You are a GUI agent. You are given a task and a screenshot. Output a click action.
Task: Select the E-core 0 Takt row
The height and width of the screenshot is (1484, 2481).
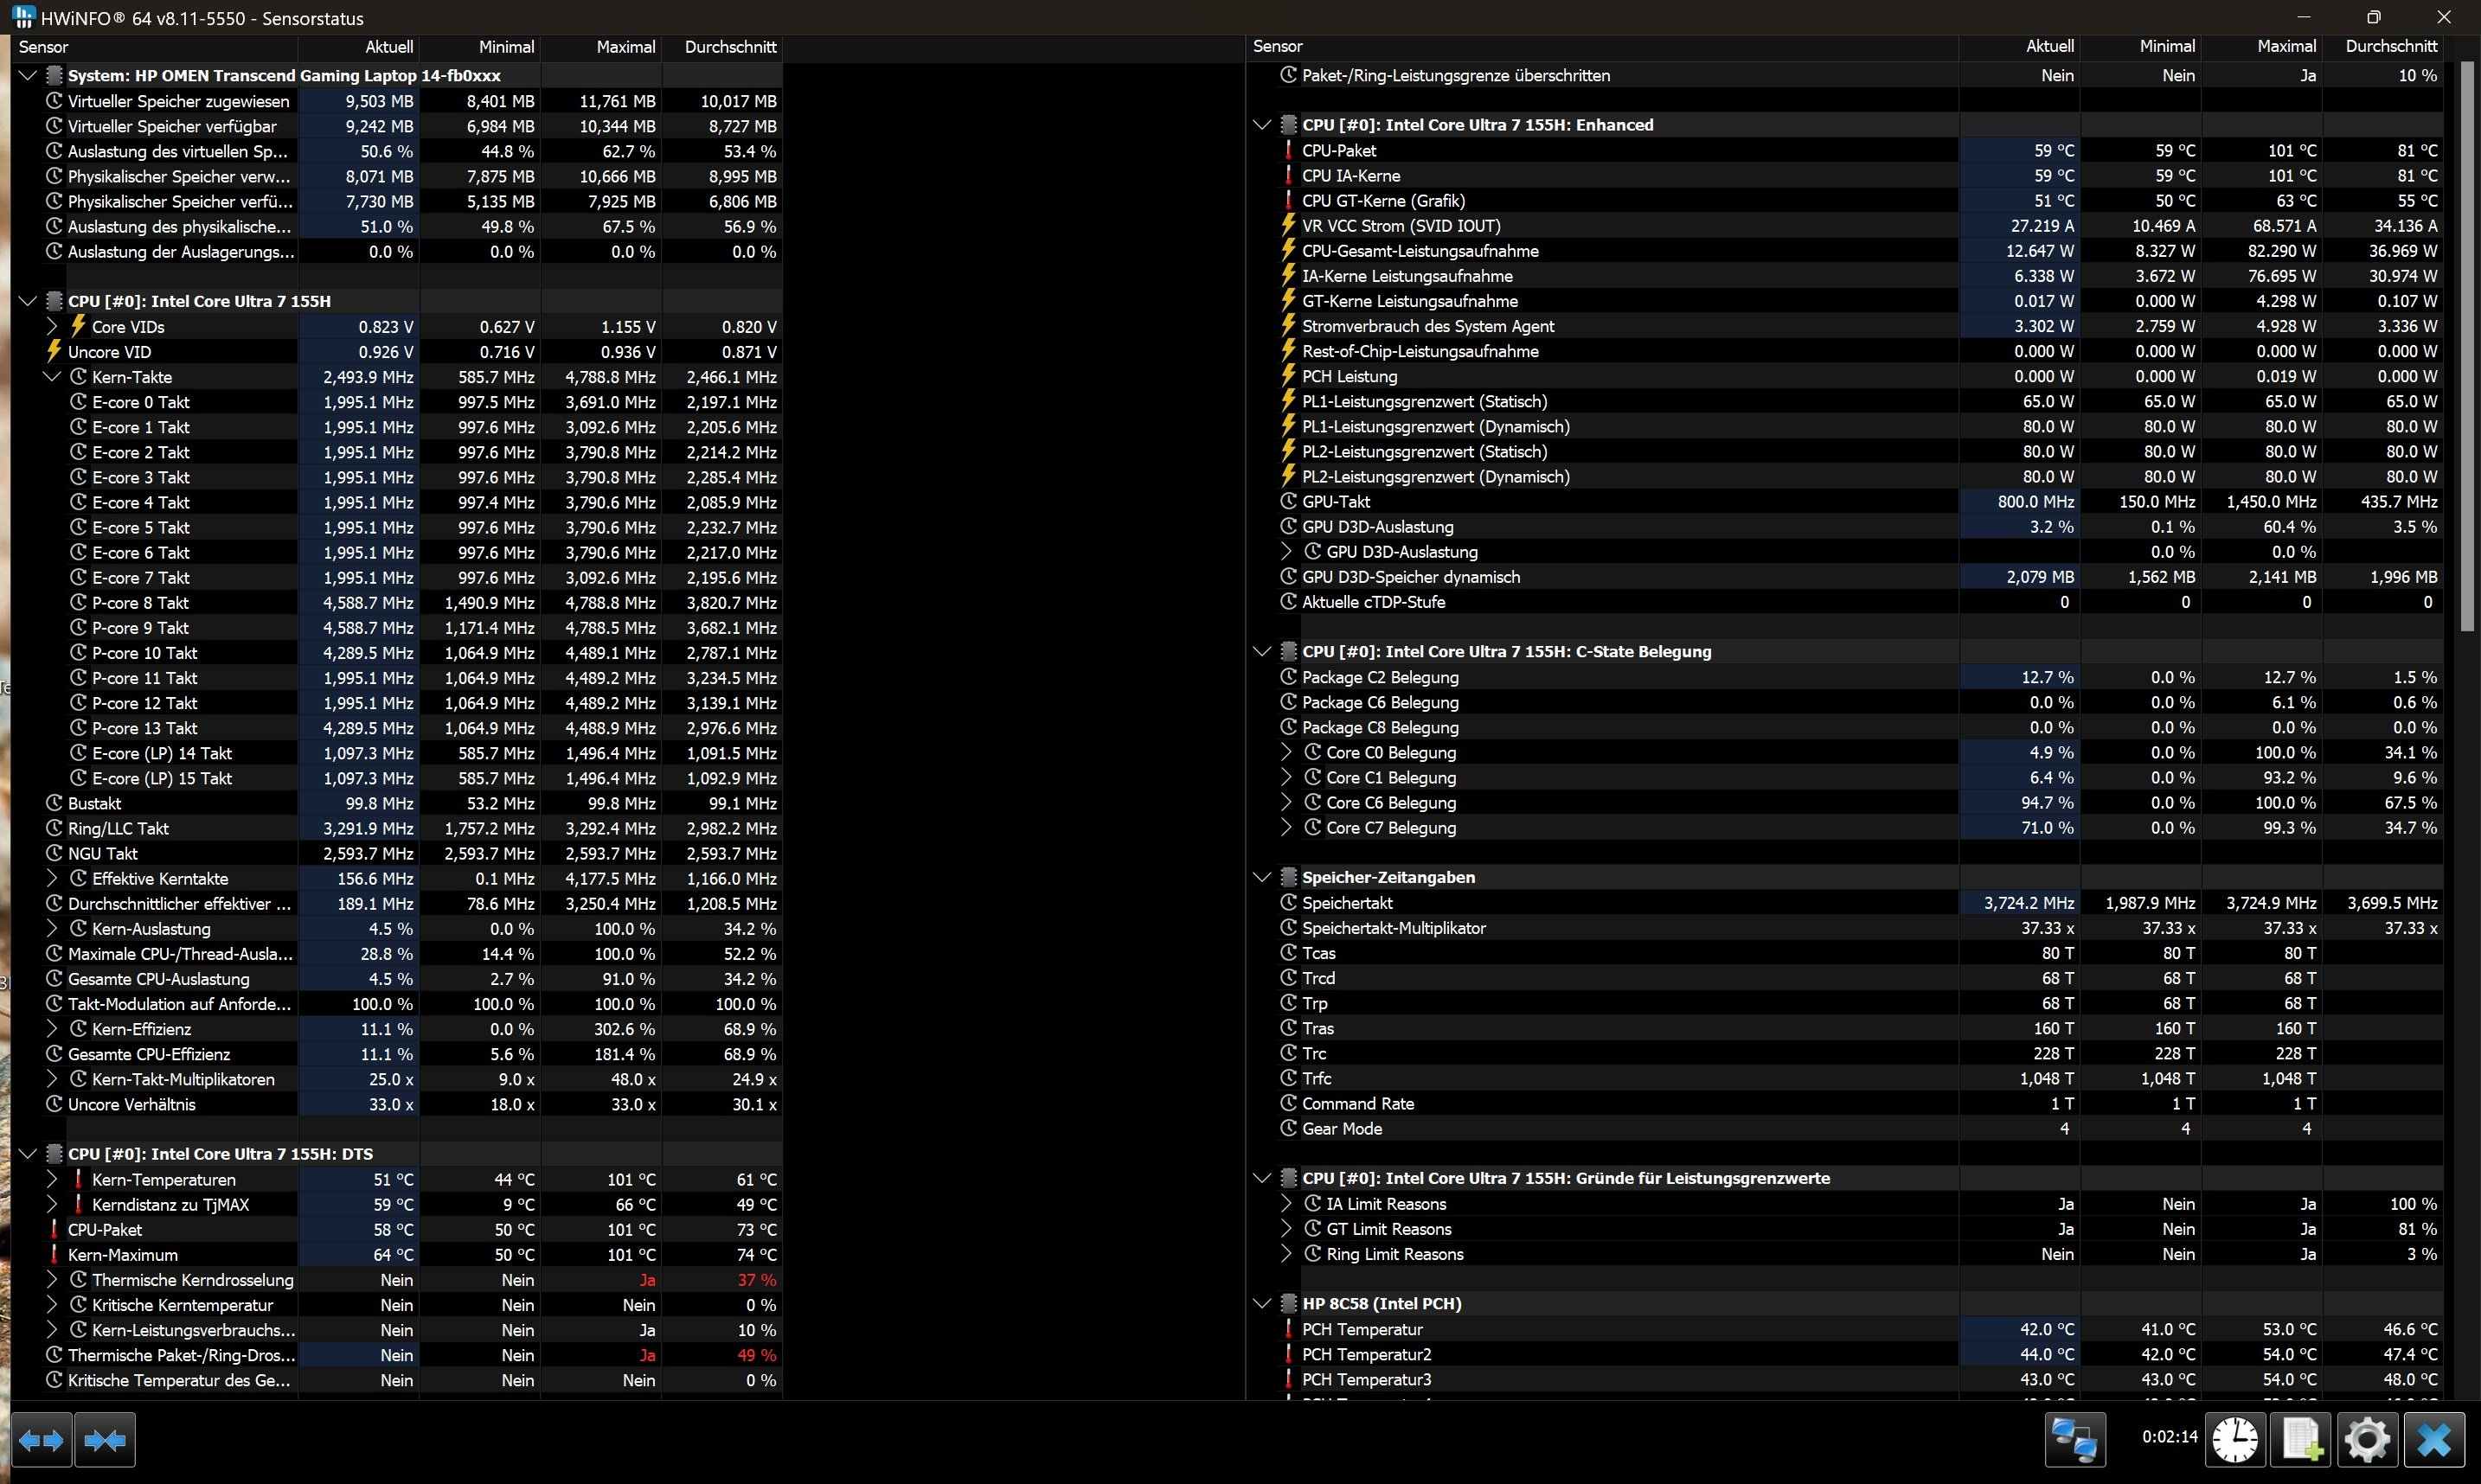pyautogui.click(x=397, y=402)
